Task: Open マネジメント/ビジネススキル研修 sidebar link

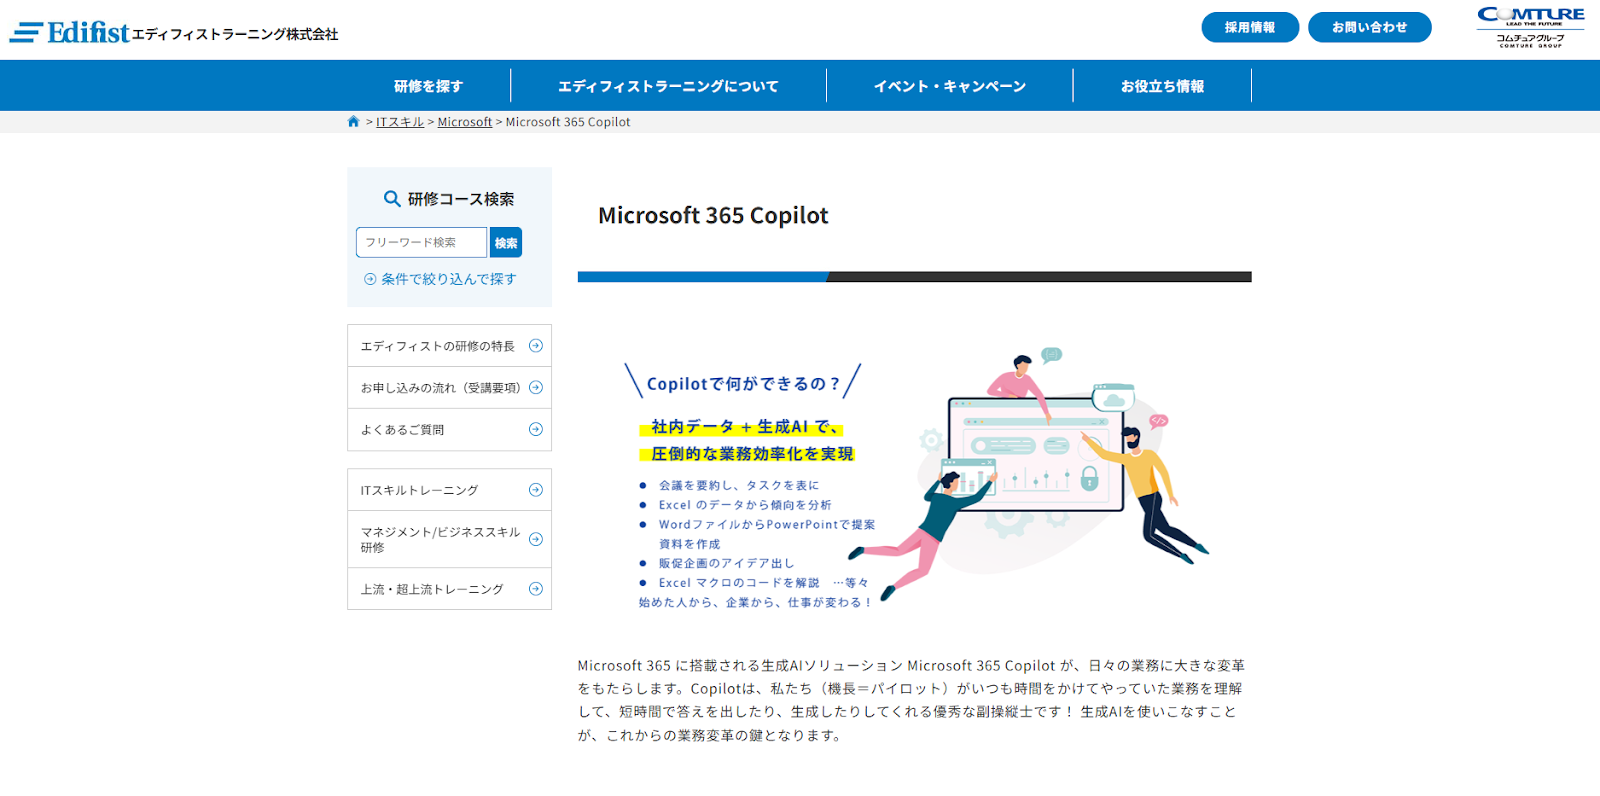Action: point(449,540)
